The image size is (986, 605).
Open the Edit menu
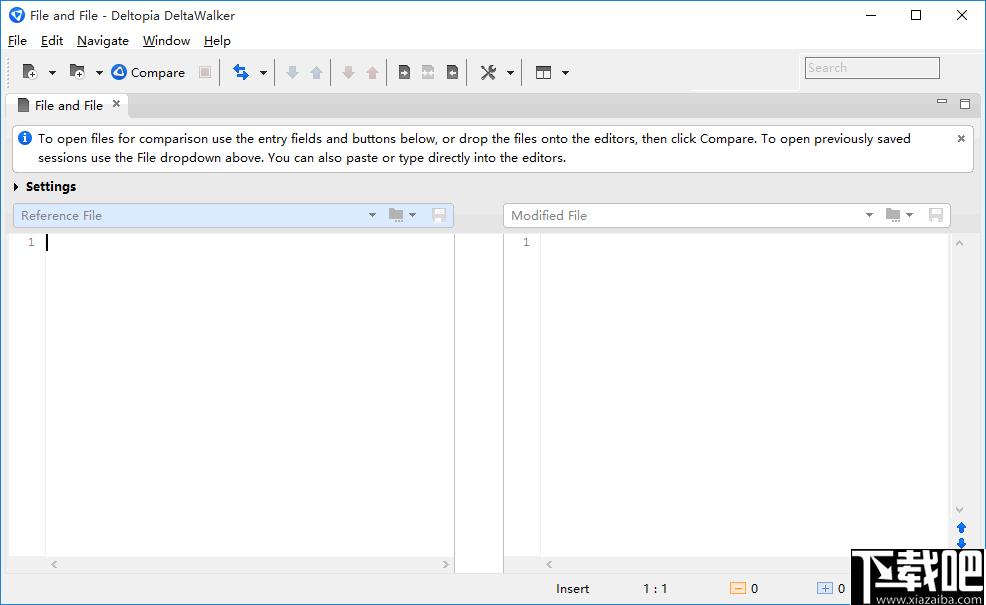pos(52,41)
